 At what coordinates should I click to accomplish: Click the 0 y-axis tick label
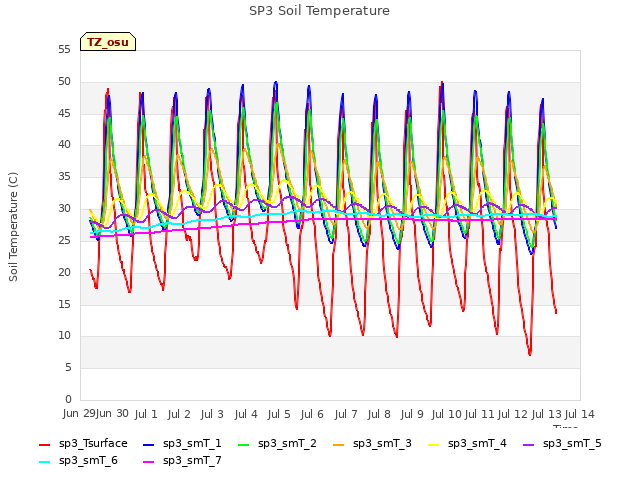[x=68, y=399]
